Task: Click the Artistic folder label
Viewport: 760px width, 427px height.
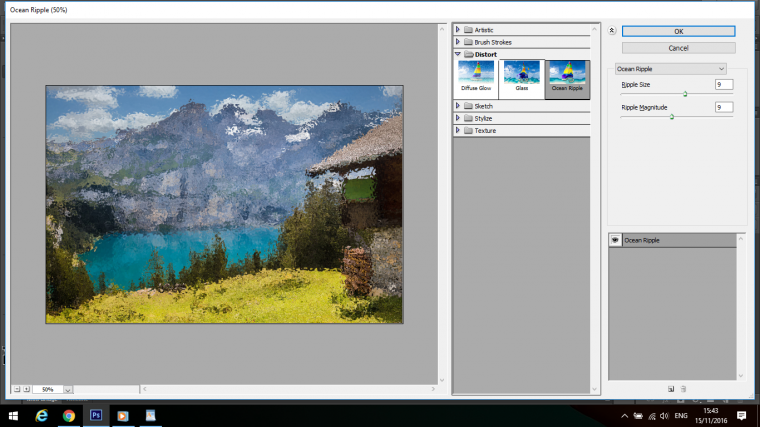Action: pyautogui.click(x=484, y=30)
